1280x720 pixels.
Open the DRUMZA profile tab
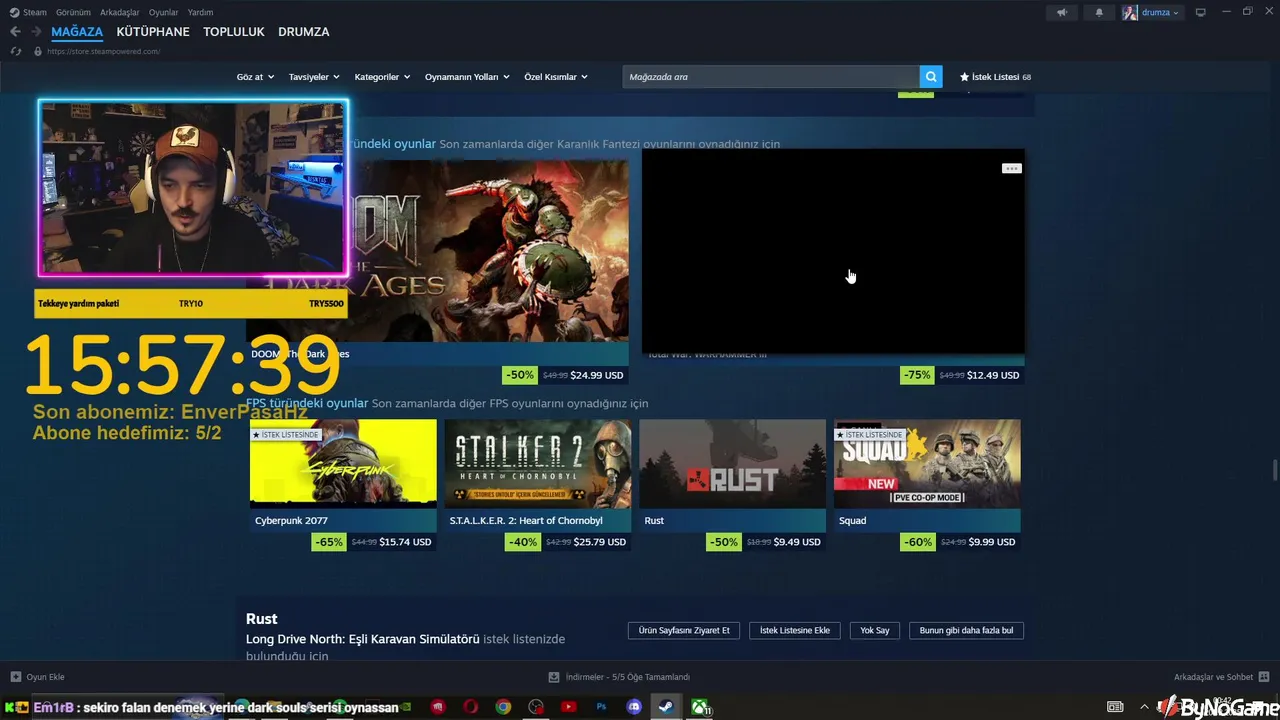[303, 32]
